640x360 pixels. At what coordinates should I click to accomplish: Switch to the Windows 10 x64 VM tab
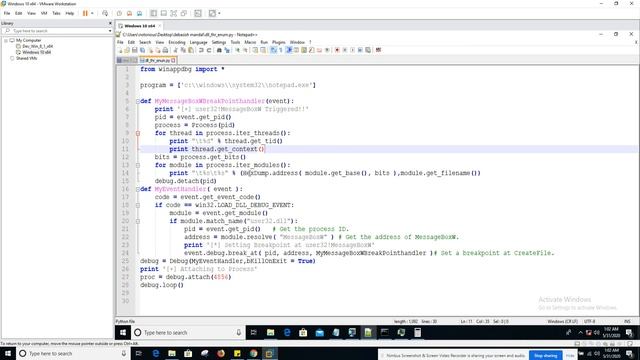click(x=140, y=26)
